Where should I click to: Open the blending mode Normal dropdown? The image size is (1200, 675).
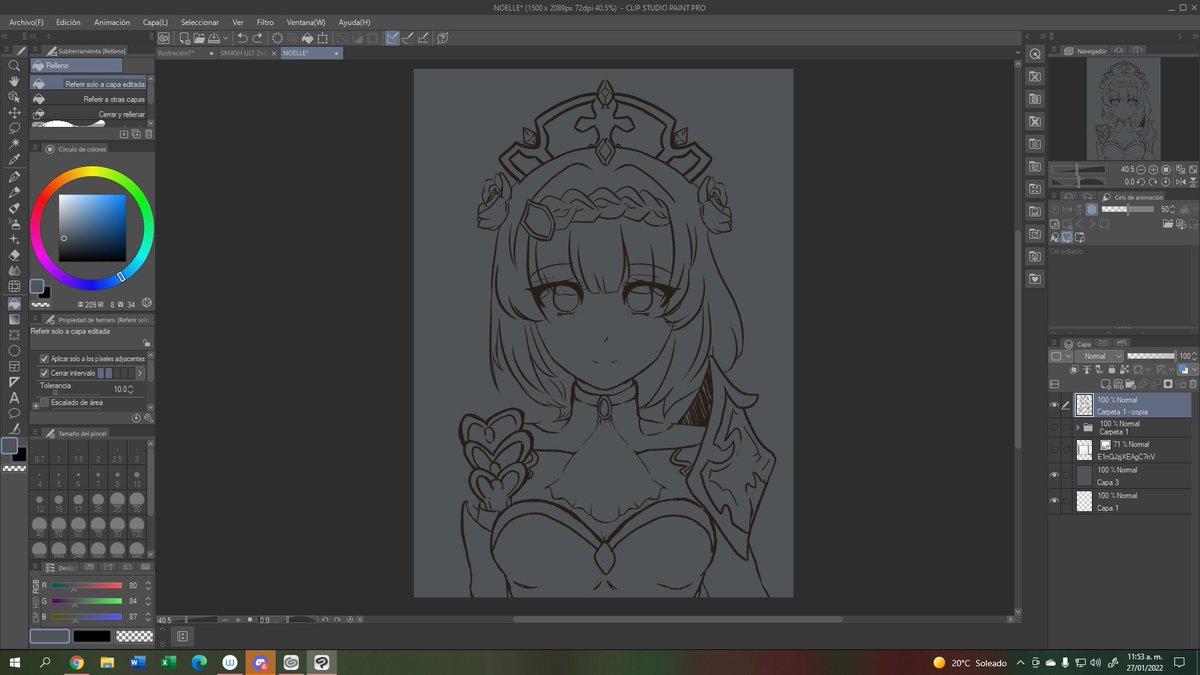coord(1099,356)
